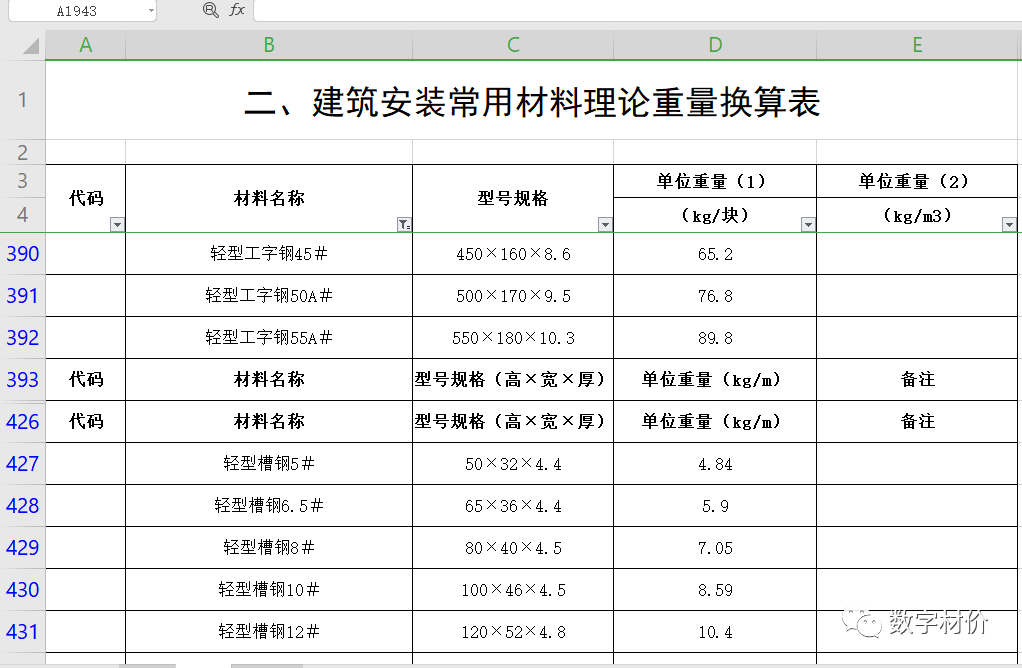Screen dimensions: 1022x668
Task: Select row 427 header
Action: tap(22, 464)
